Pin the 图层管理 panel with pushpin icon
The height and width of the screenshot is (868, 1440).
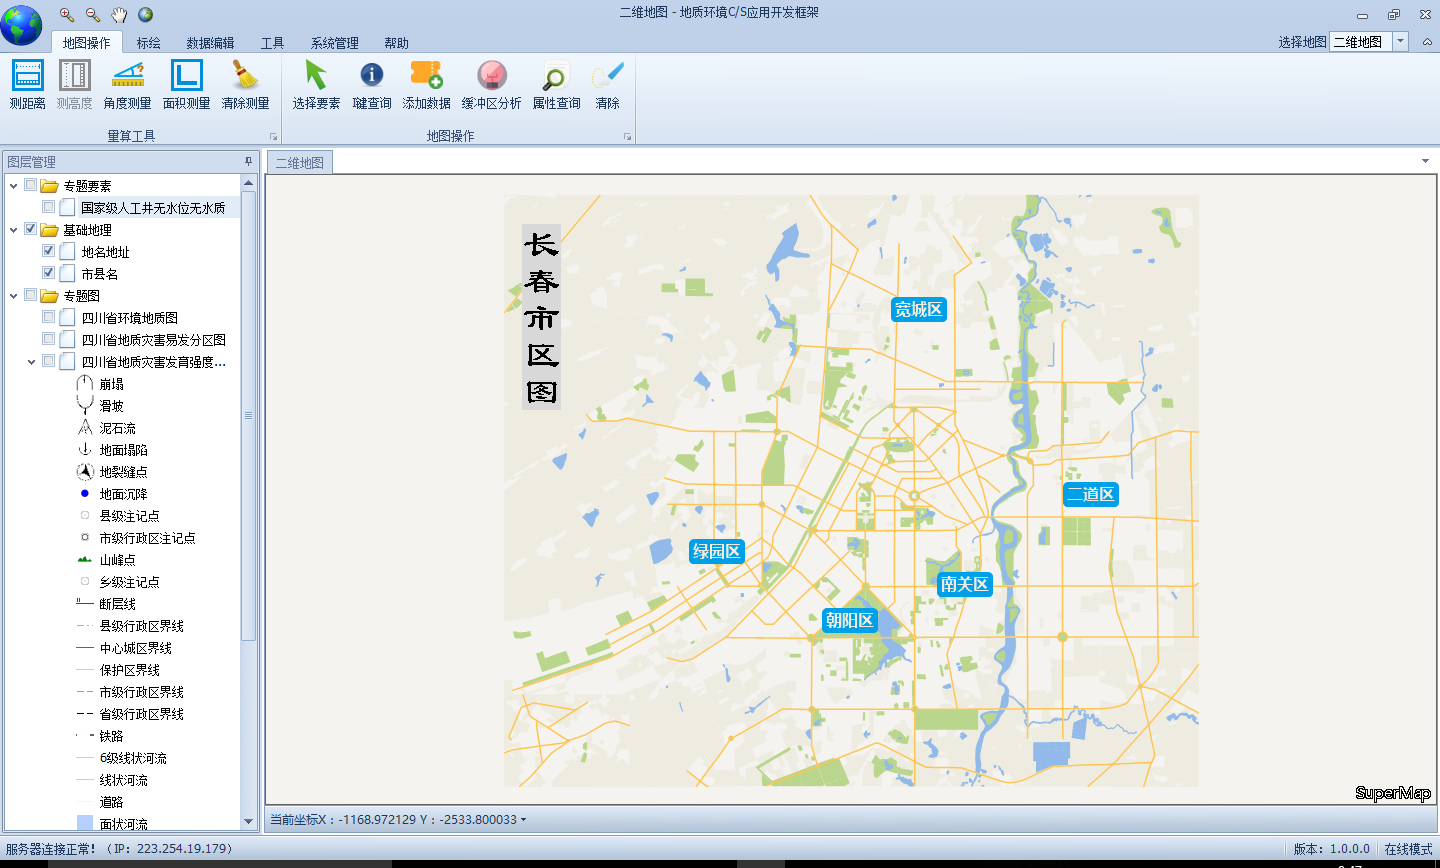pos(249,161)
